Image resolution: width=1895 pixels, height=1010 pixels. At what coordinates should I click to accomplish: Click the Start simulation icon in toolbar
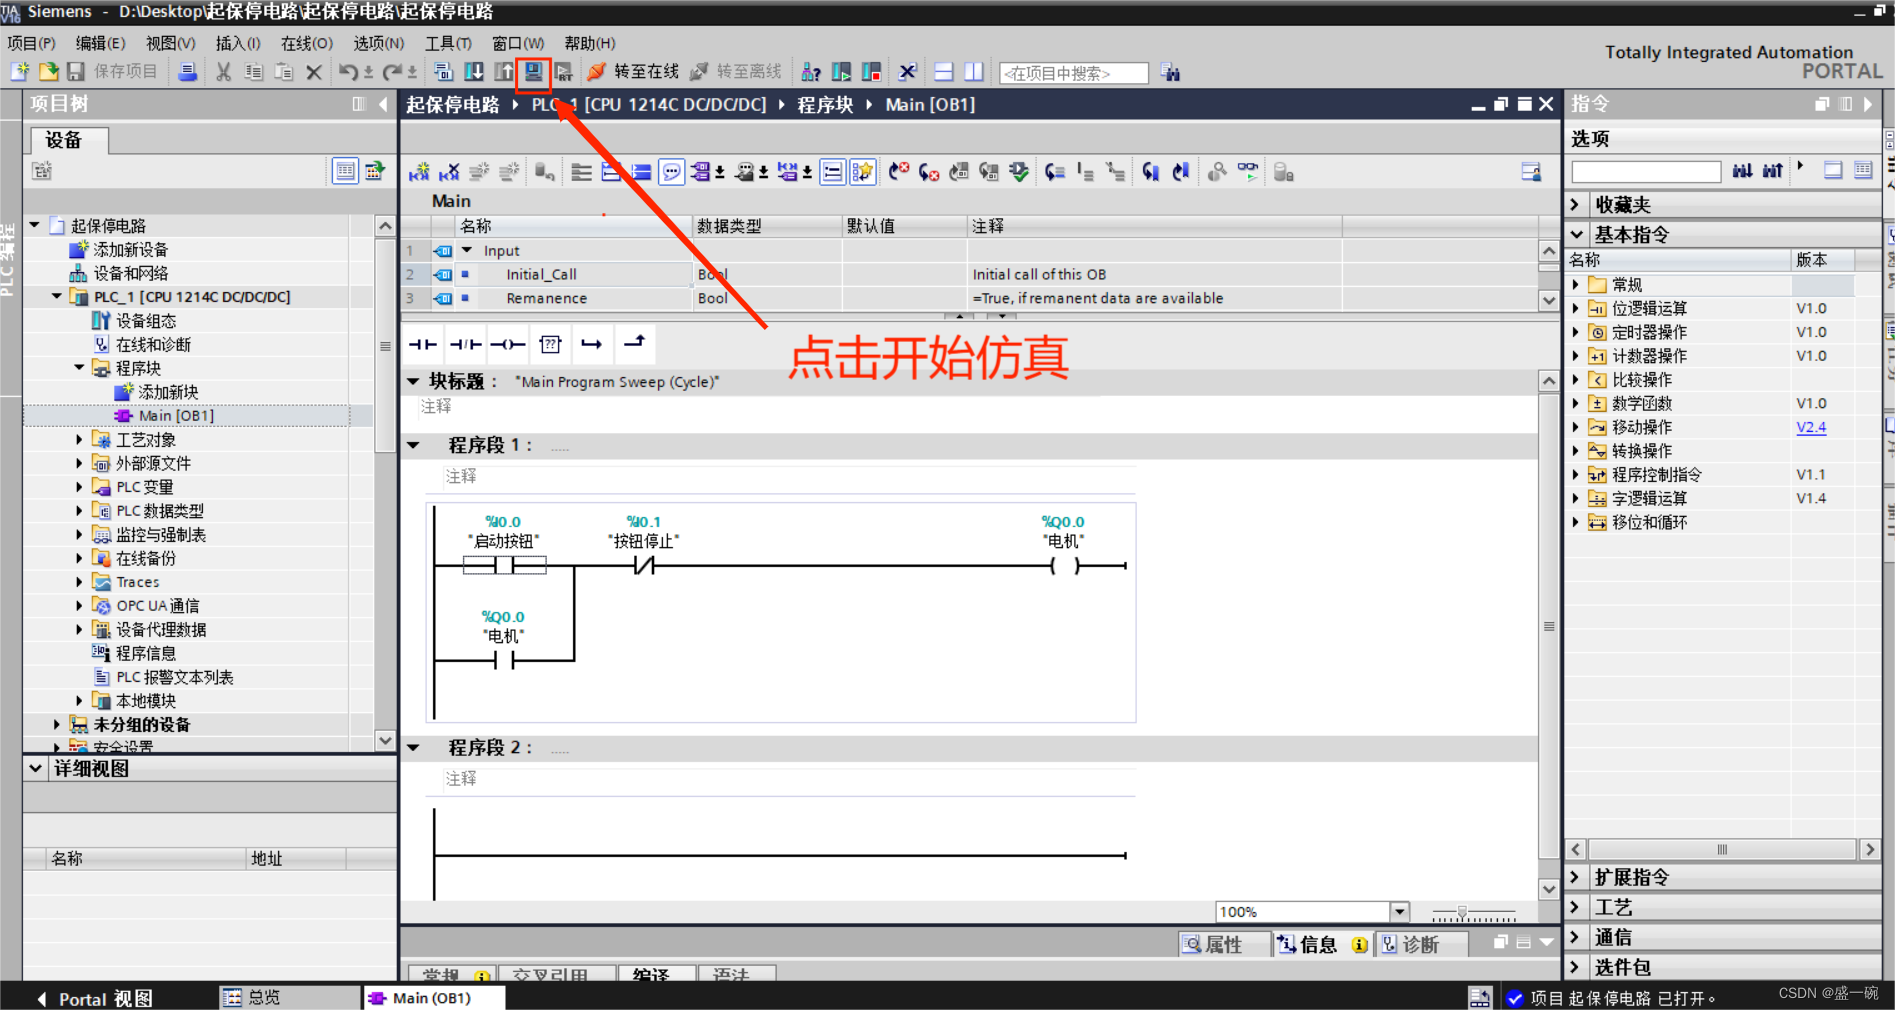click(x=533, y=72)
